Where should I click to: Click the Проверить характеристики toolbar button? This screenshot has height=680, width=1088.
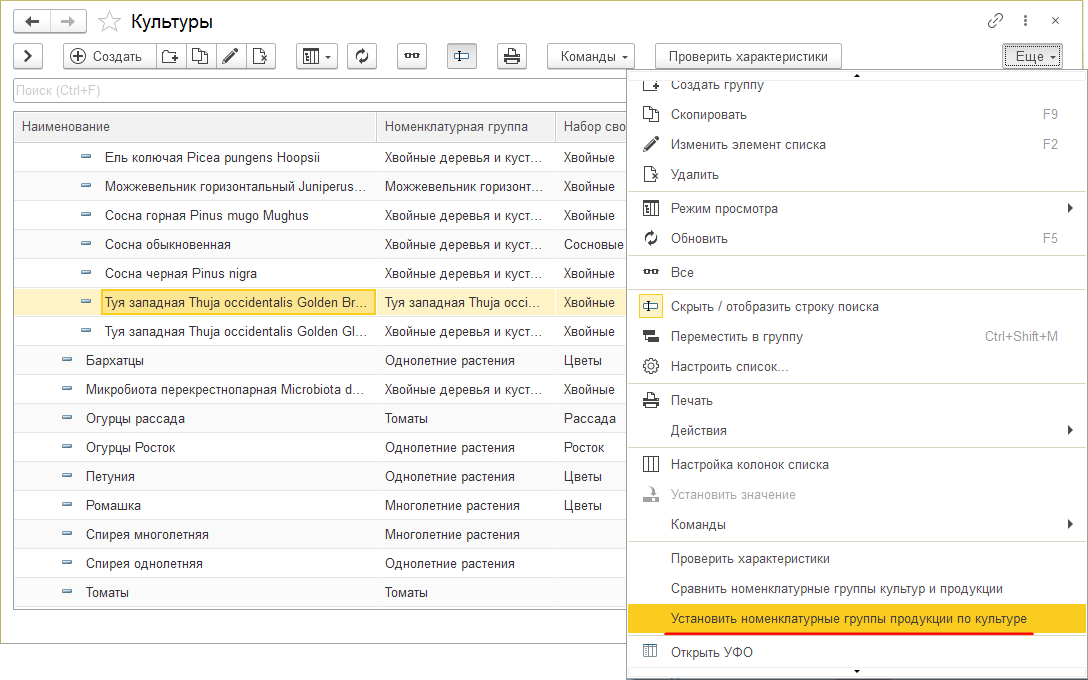coord(747,56)
